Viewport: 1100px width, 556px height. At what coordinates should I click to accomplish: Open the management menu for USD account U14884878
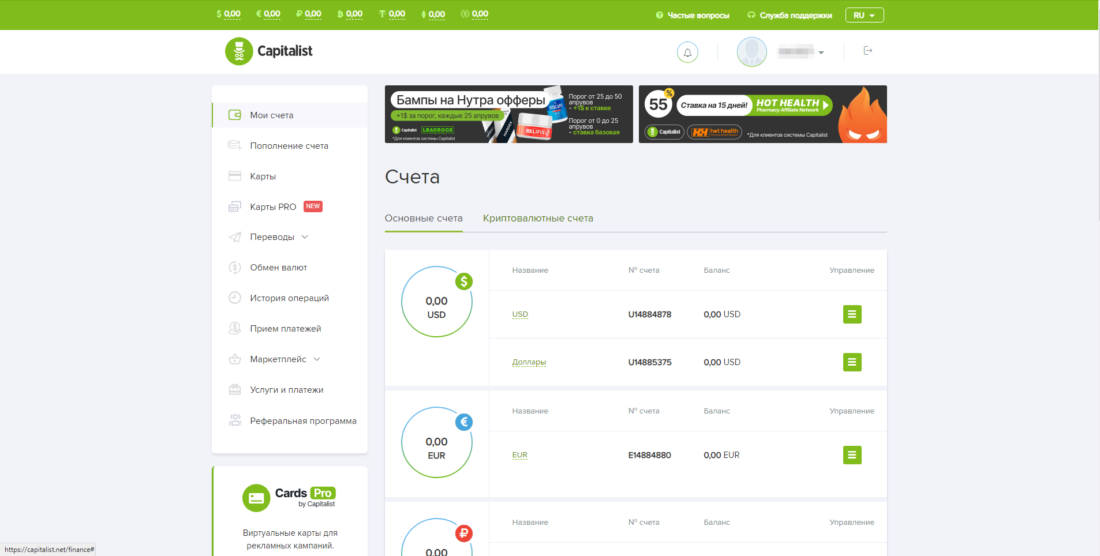click(x=852, y=314)
